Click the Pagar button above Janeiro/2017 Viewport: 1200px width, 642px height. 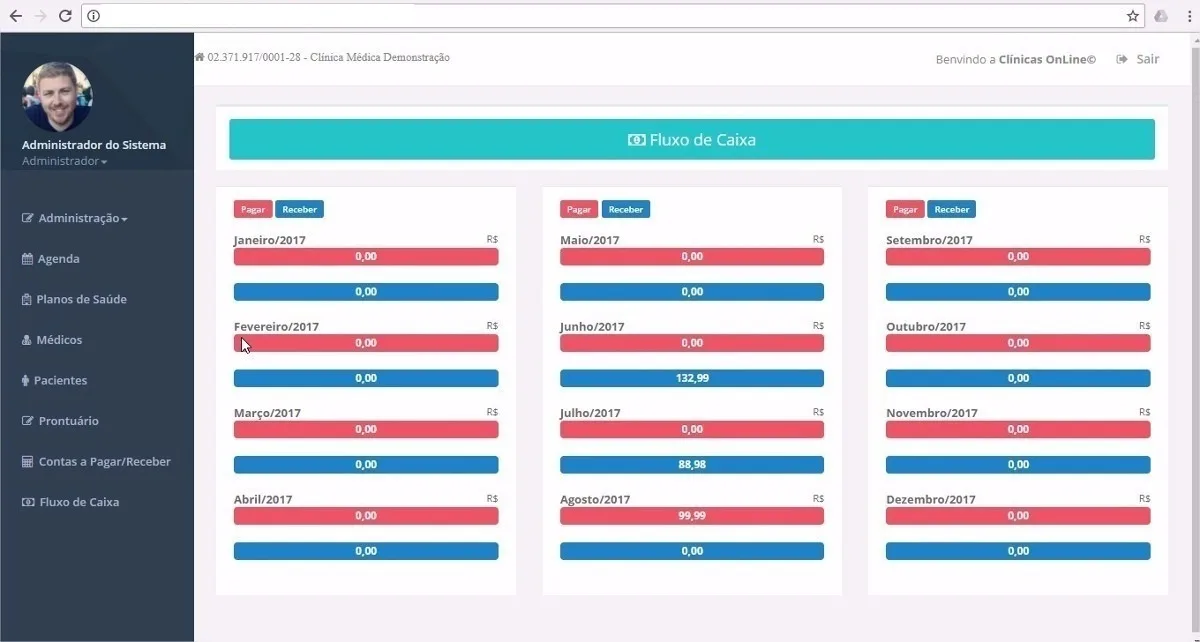click(253, 209)
